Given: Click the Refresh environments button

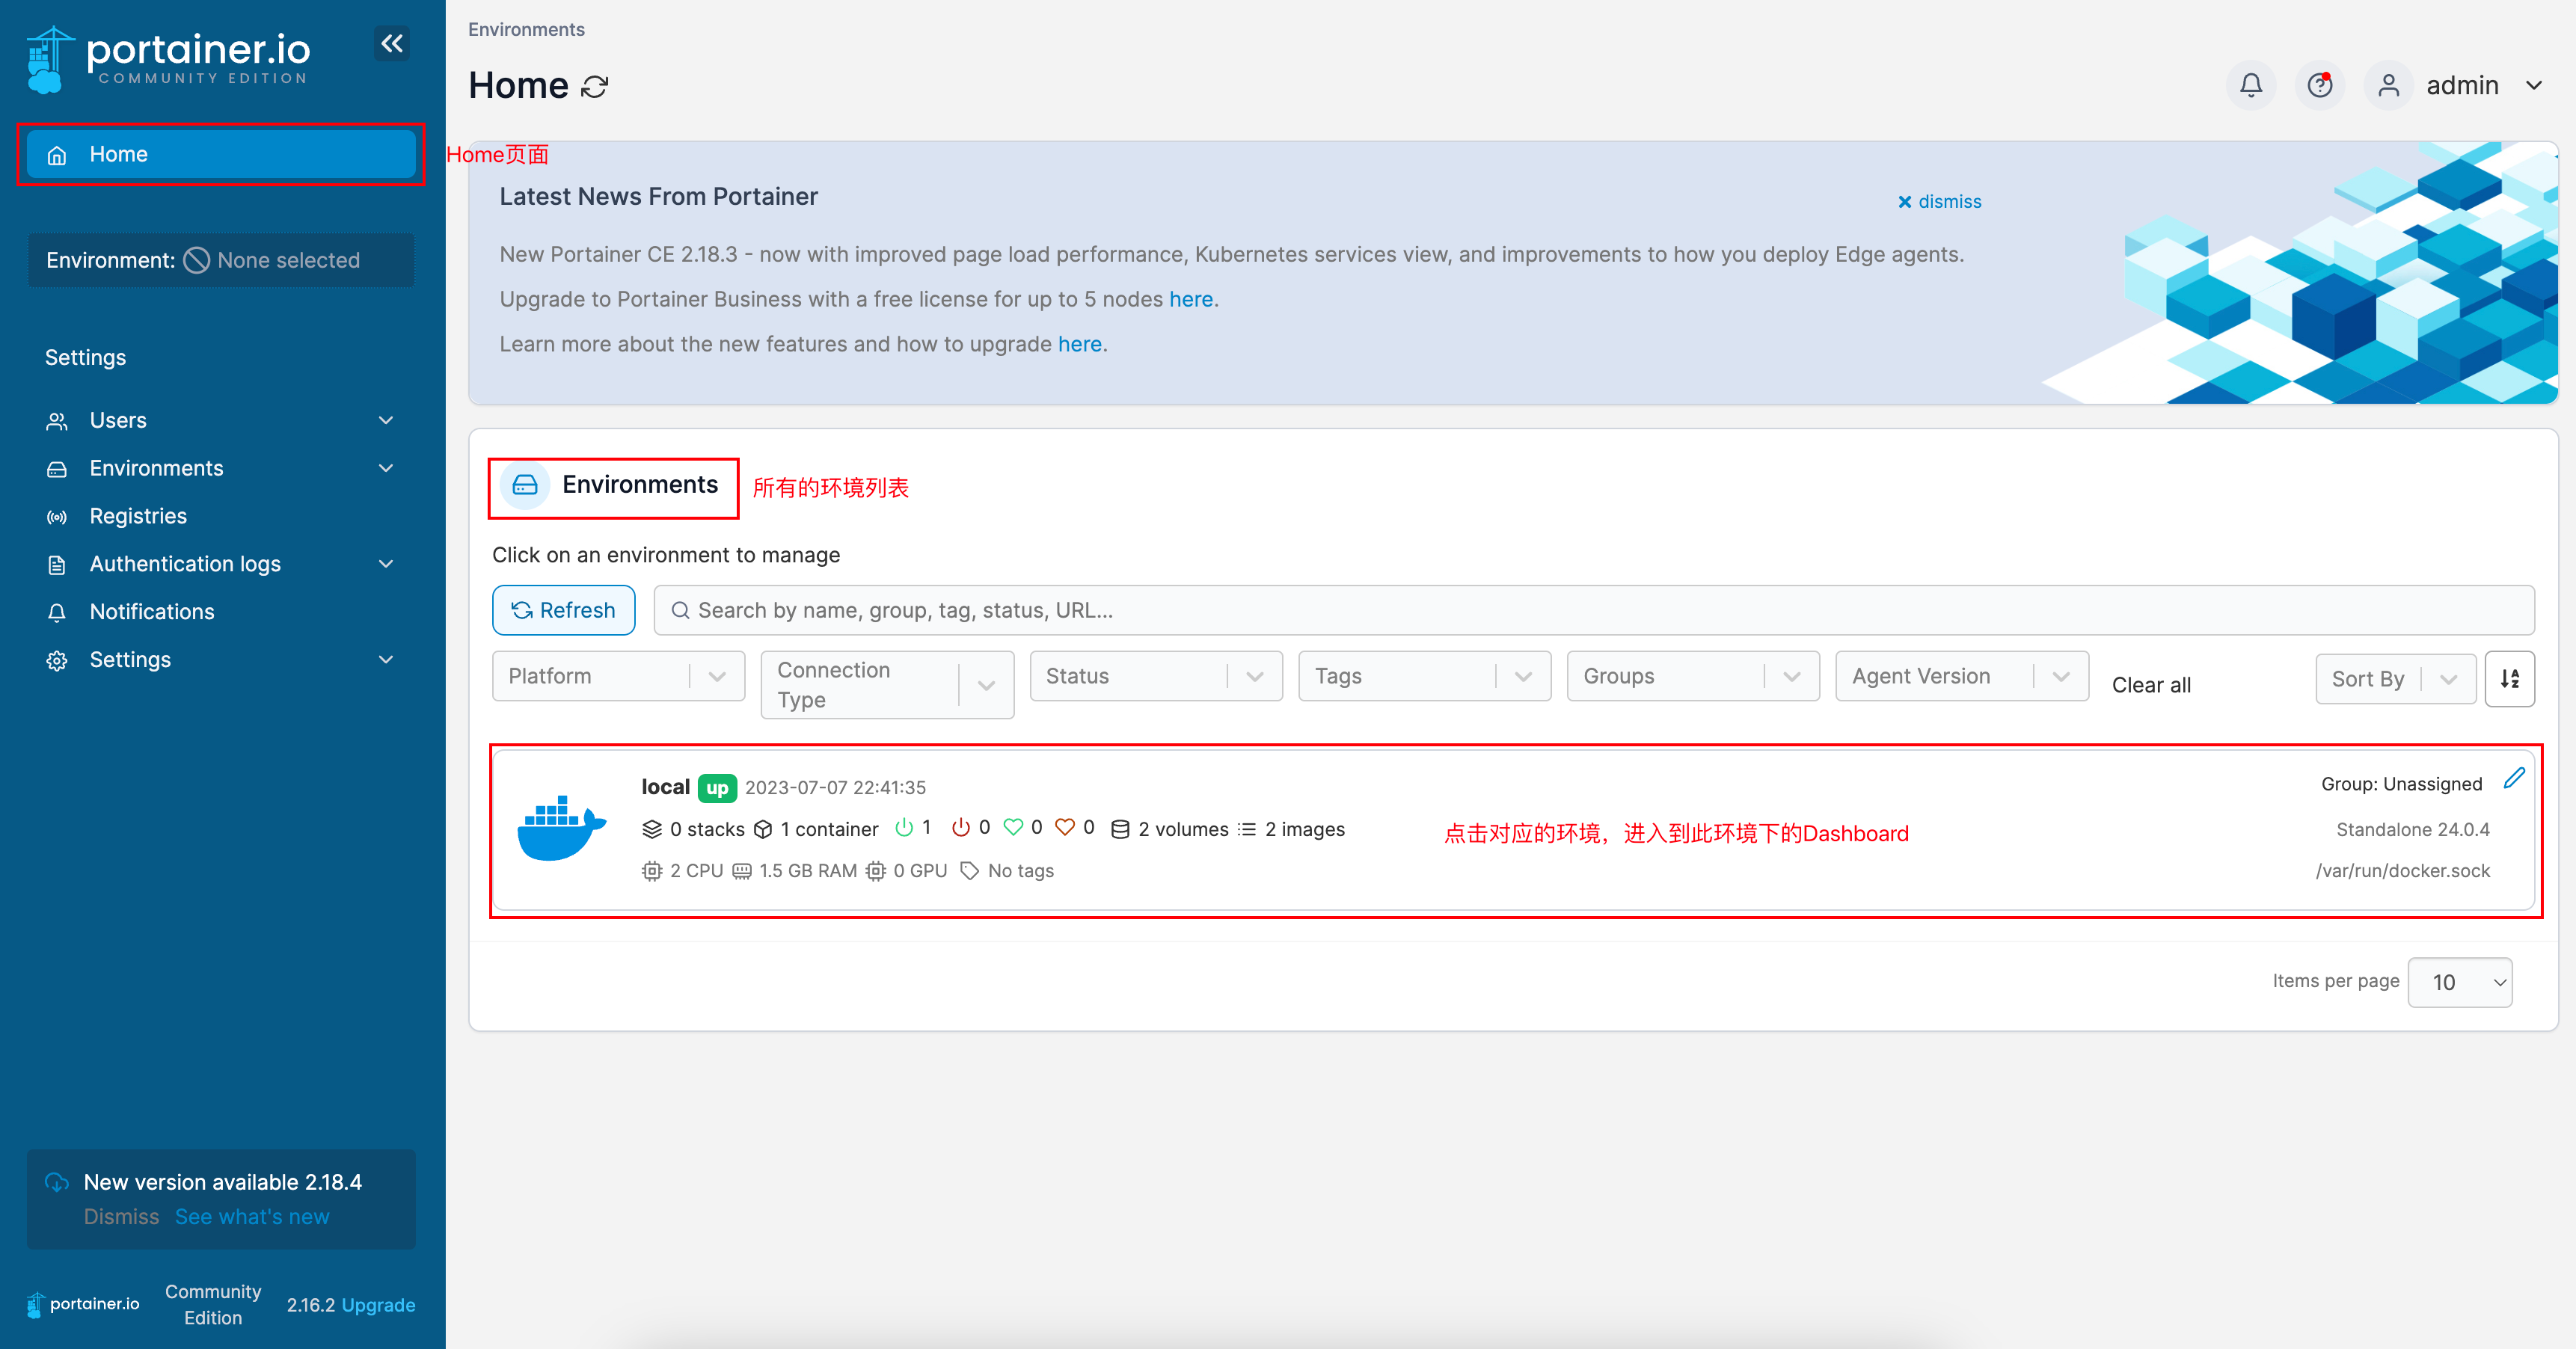Looking at the screenshot, I should (563, 610).
